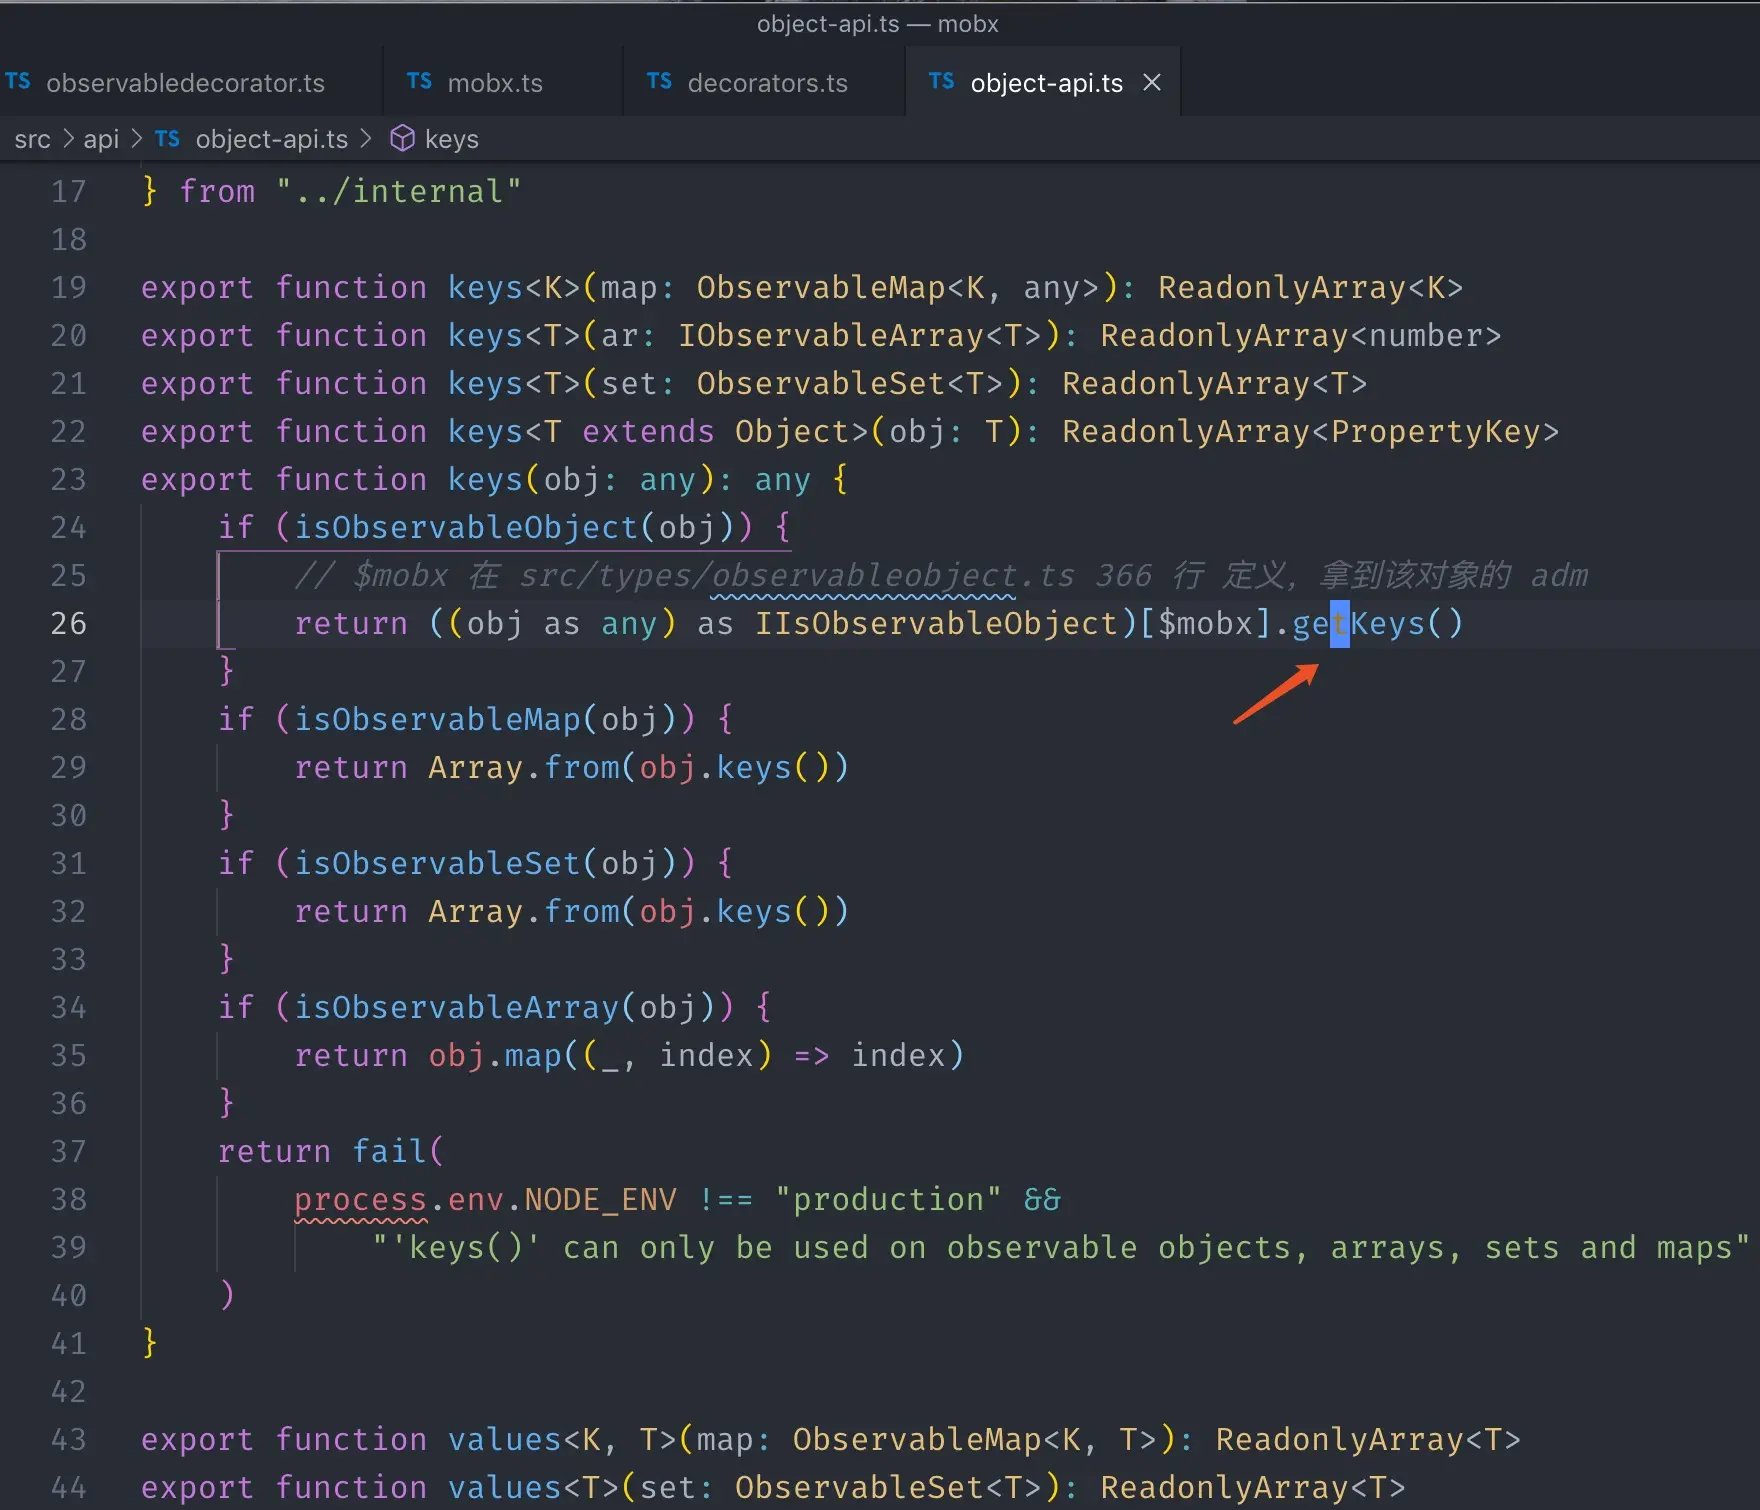This screenshot has width=1760, height=1510.
Task: Click isObservableArray on line 34
Action: click(x=456, y=1007)
